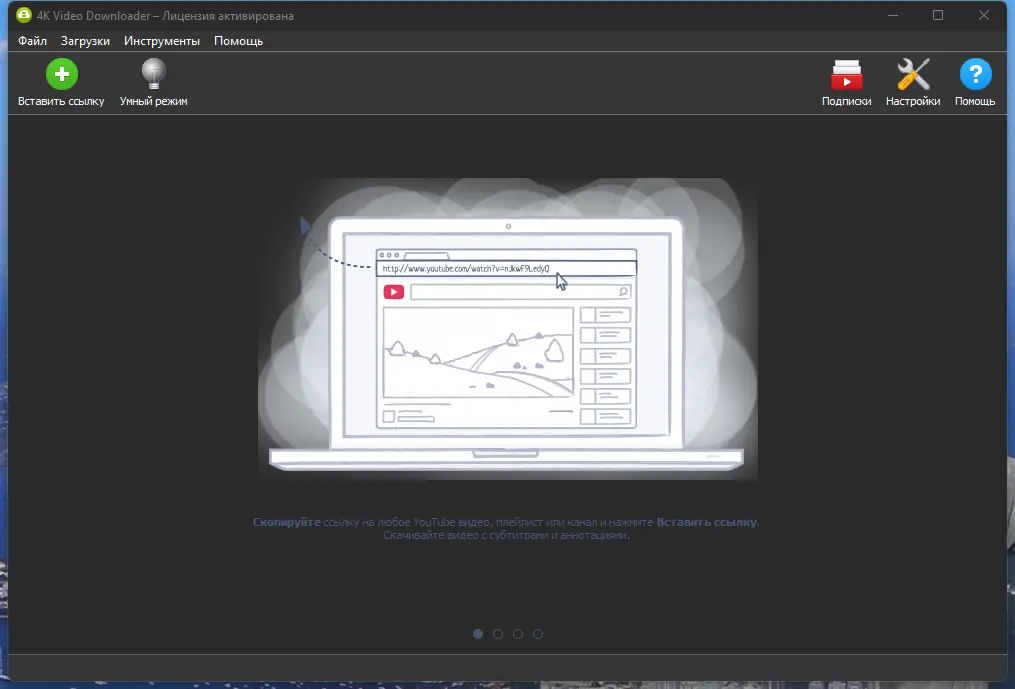Select the first slide indicator dot
Screen dimensions: 1015x689
click(x=478, y=634)
